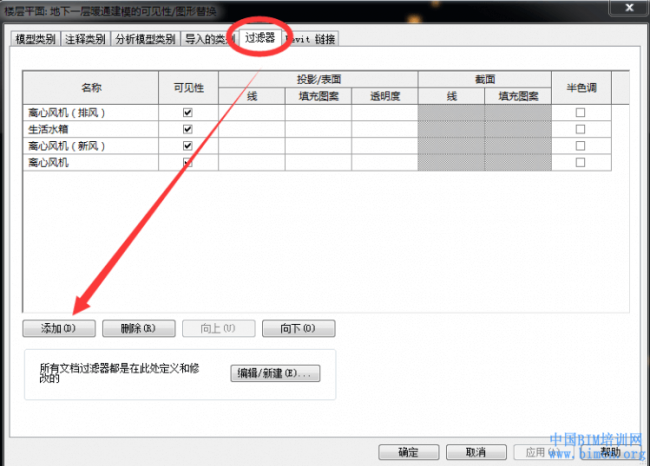Click the 删除 button
The image size is (650, 466).
(138, 328)
